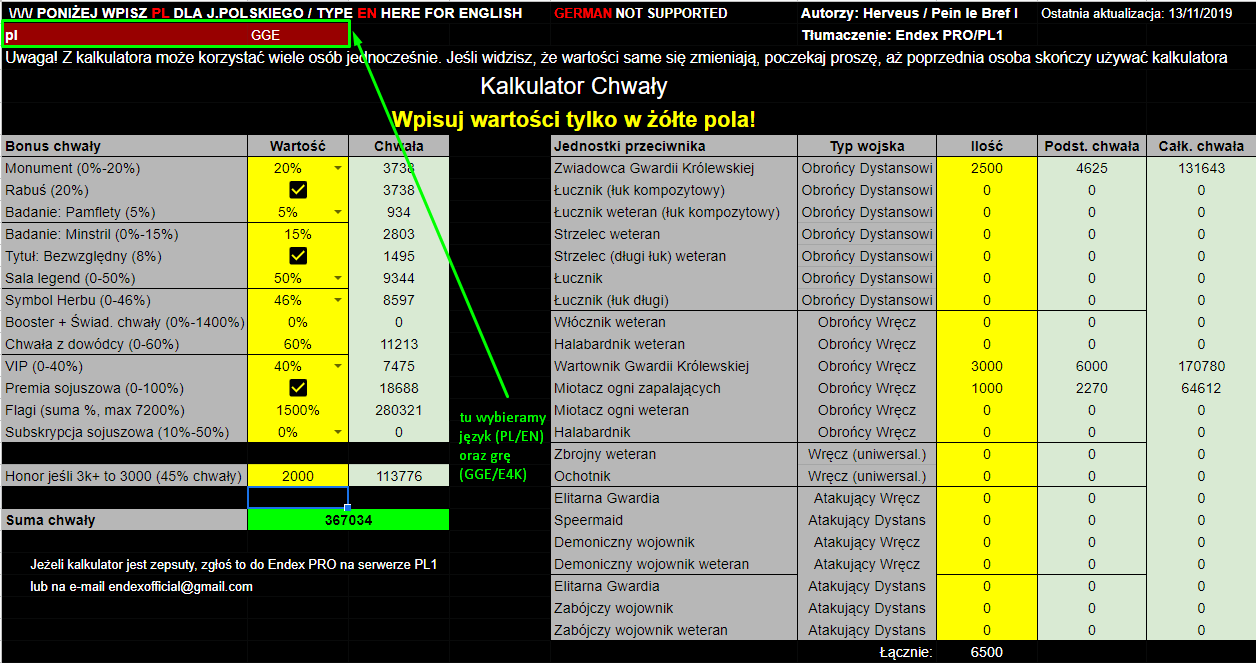Select the Zwiadowca Gwardii Królewskiej quantity 2500

[987, 168]
